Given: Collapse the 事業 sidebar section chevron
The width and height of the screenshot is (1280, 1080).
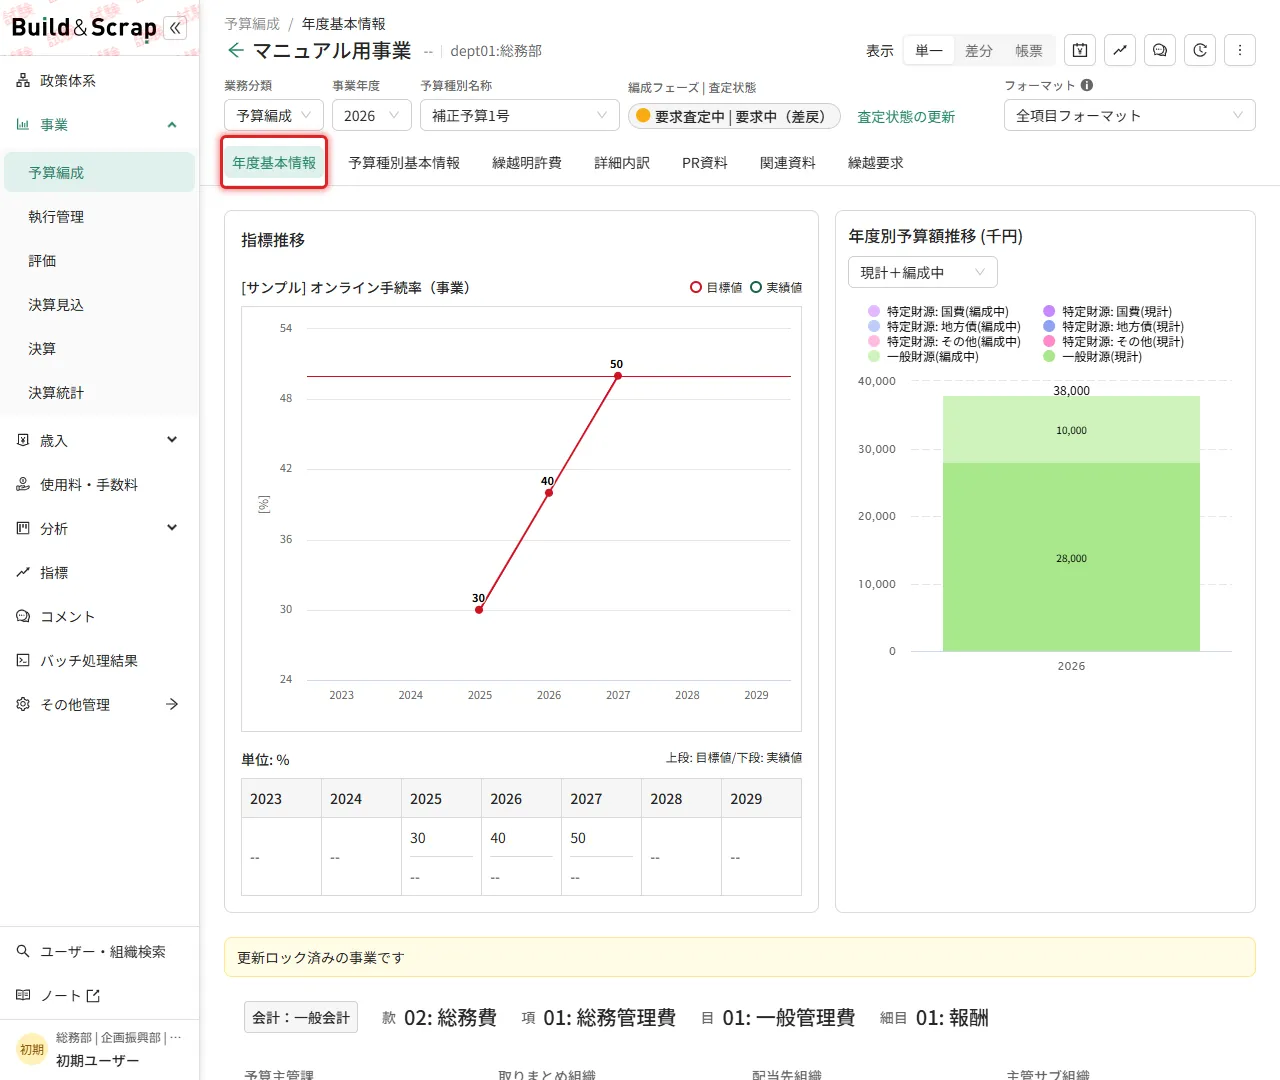Looking at the screenshot, I should [x=172, y=125].
